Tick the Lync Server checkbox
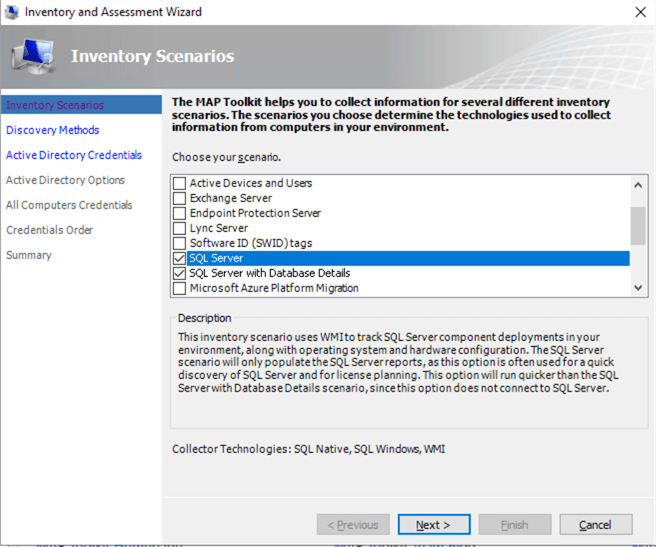This screenshot has width=656, height=547. [x=179, y=229]
